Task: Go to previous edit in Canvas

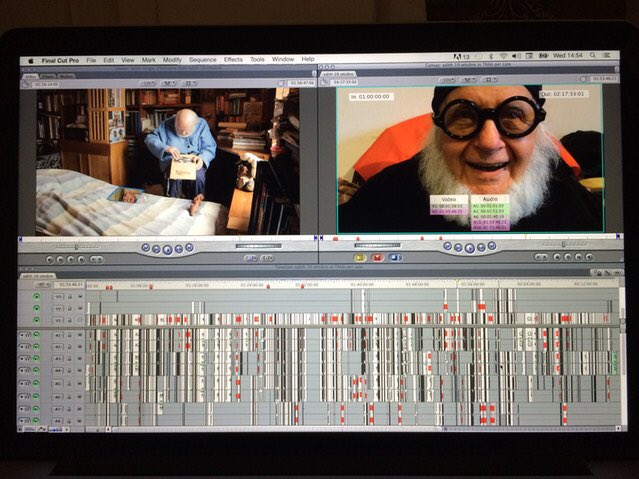Action: [x=447, y=246]
